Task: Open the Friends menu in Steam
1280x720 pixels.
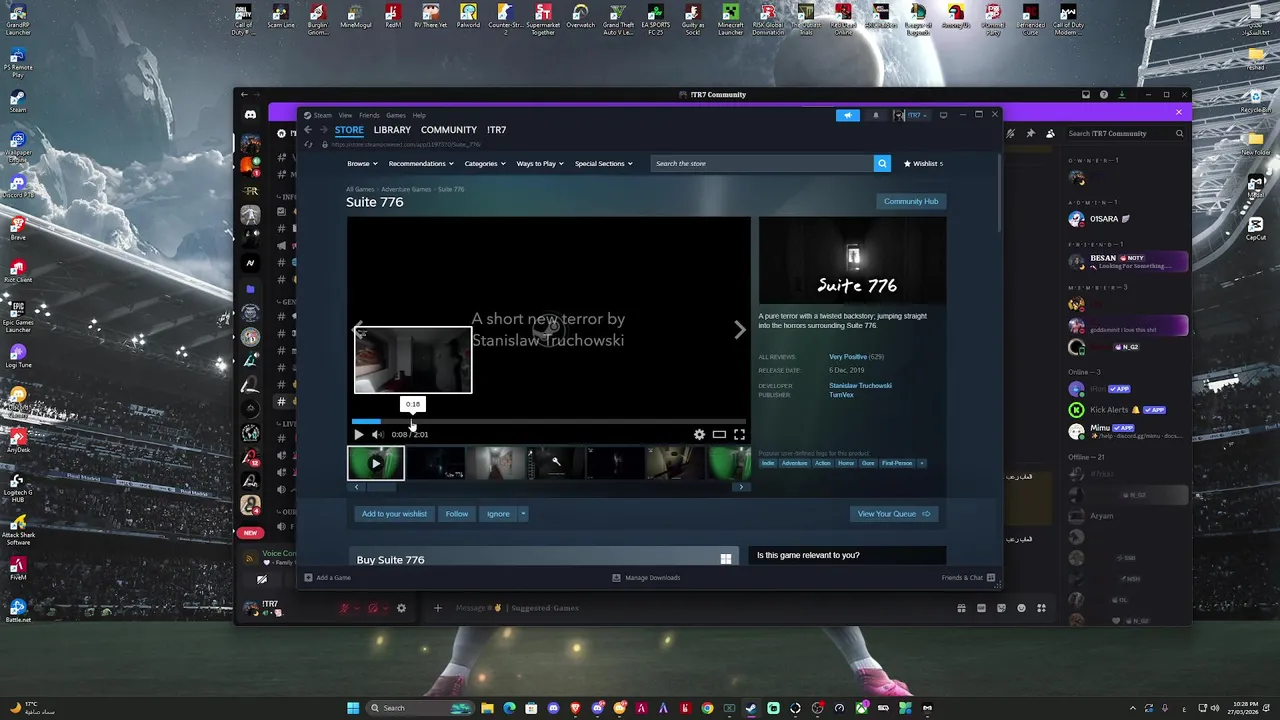Action: coord(370,115)
